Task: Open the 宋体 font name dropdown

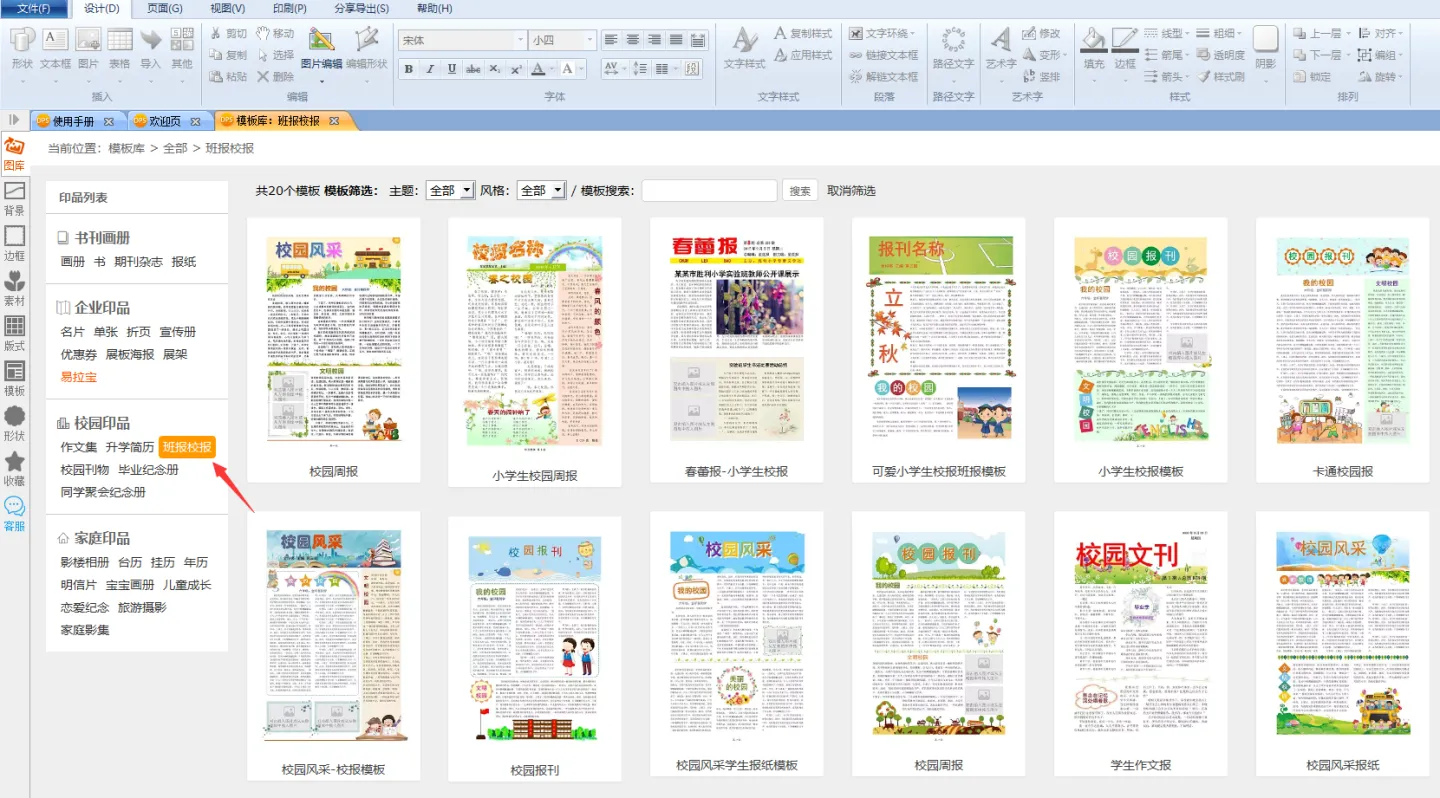Action: click(x=520, y=41)
